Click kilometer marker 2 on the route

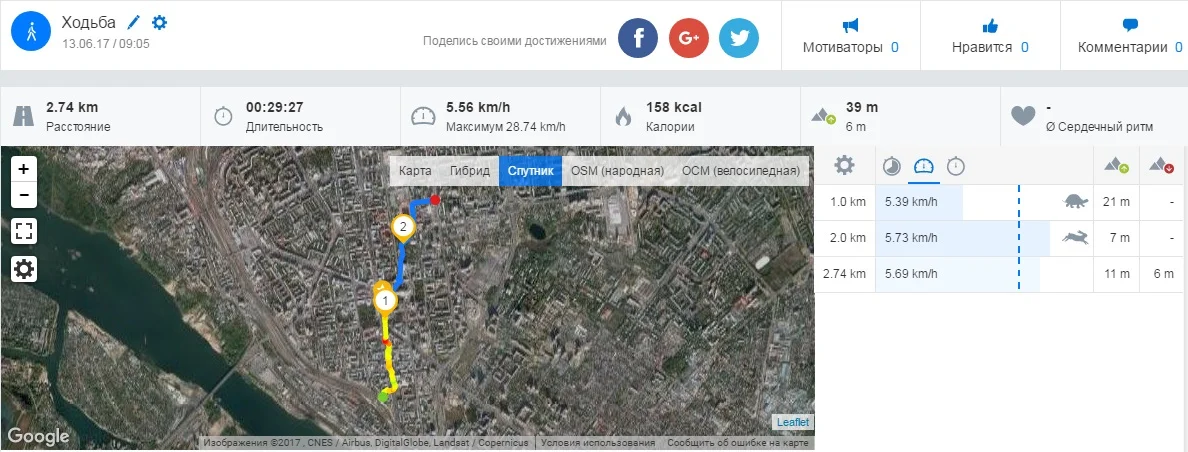pyautogui.click(x=403, y=228)
